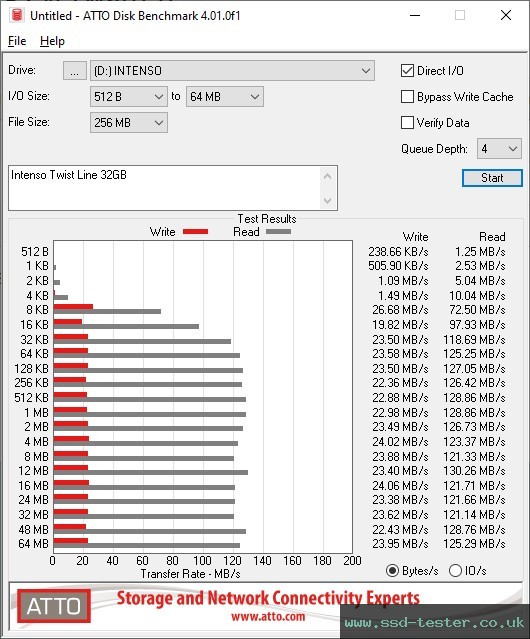530x639 pixels.
Task: Open the 512 B minimum I/O size dropdown
Action: [129, 97]
